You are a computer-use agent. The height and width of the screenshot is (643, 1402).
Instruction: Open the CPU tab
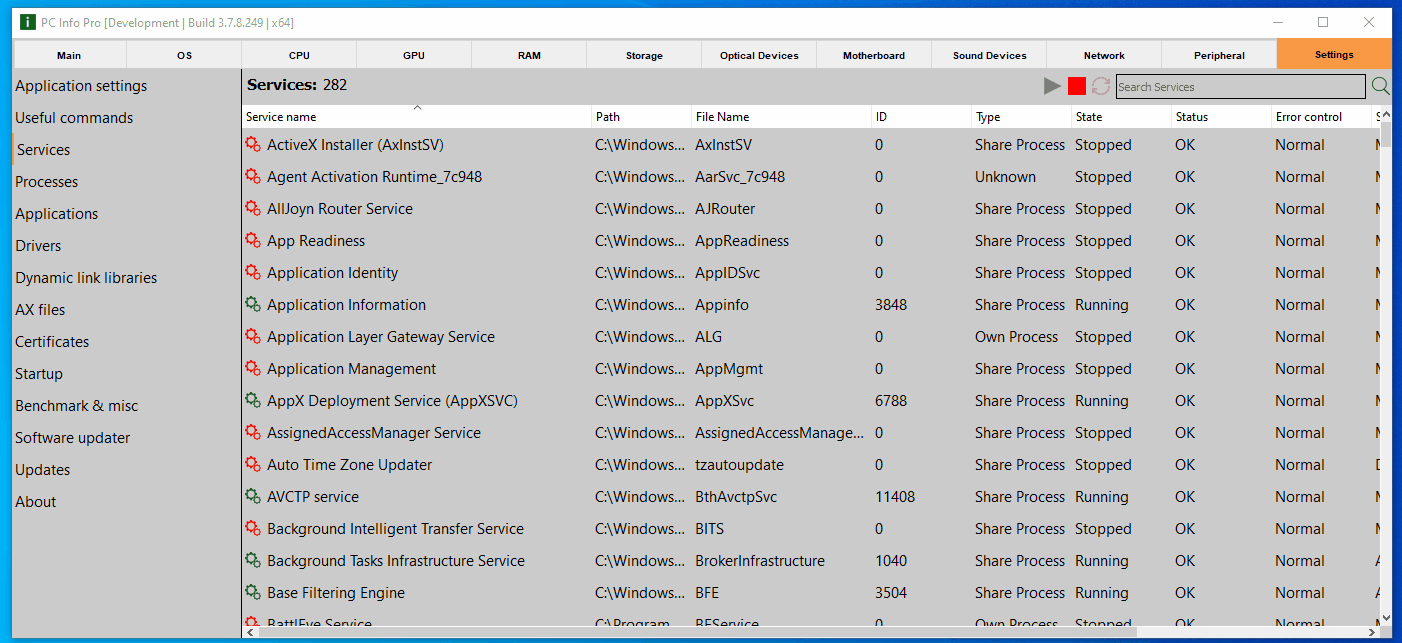click(x=299, y=55)
